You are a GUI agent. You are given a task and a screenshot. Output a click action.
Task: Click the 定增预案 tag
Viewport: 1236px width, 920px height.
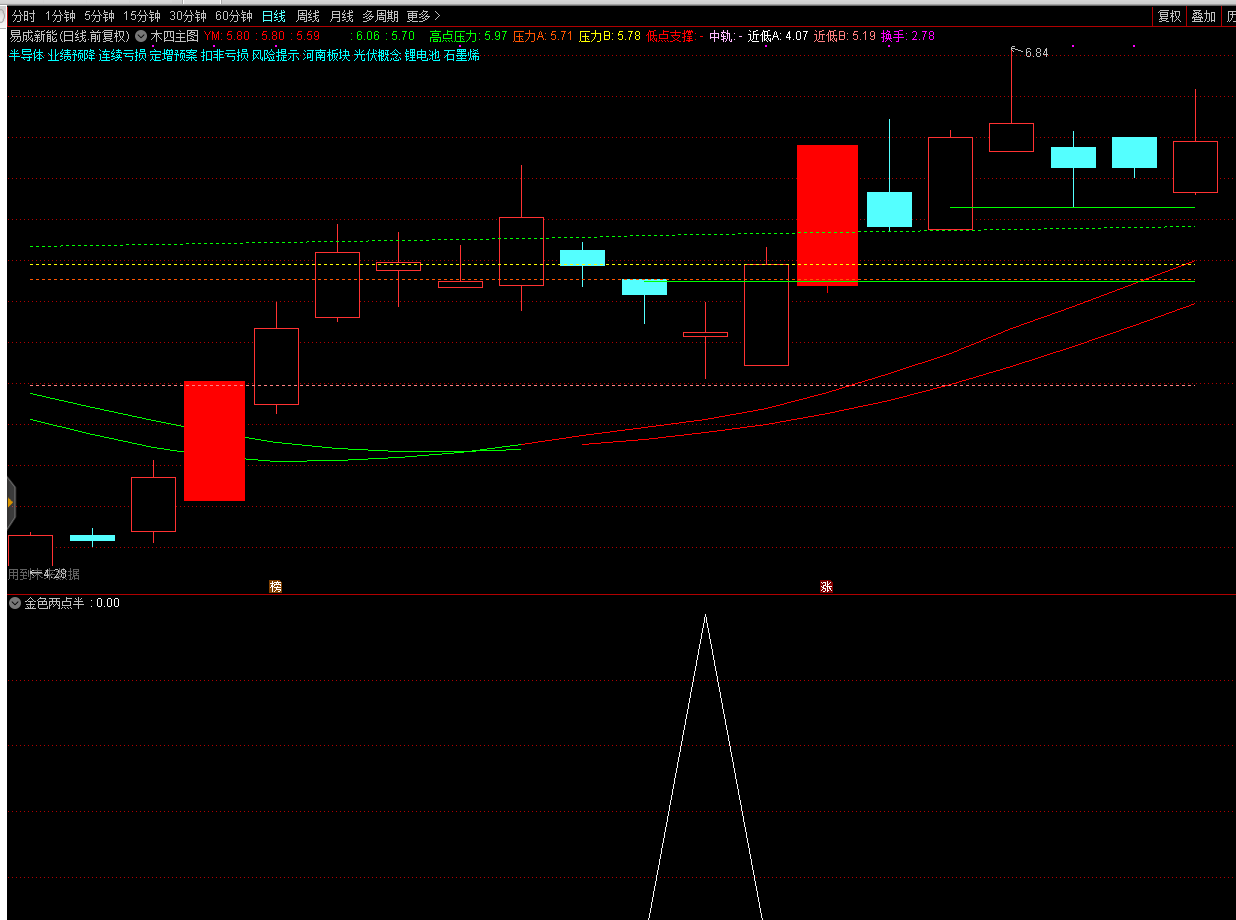[x=173, y=55]
